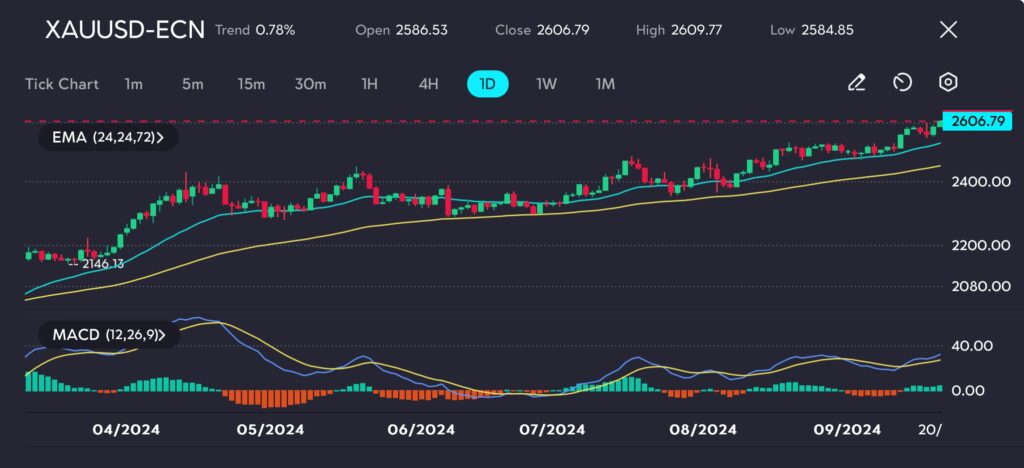Open the indicator gauge icon

tap(902, 83)
